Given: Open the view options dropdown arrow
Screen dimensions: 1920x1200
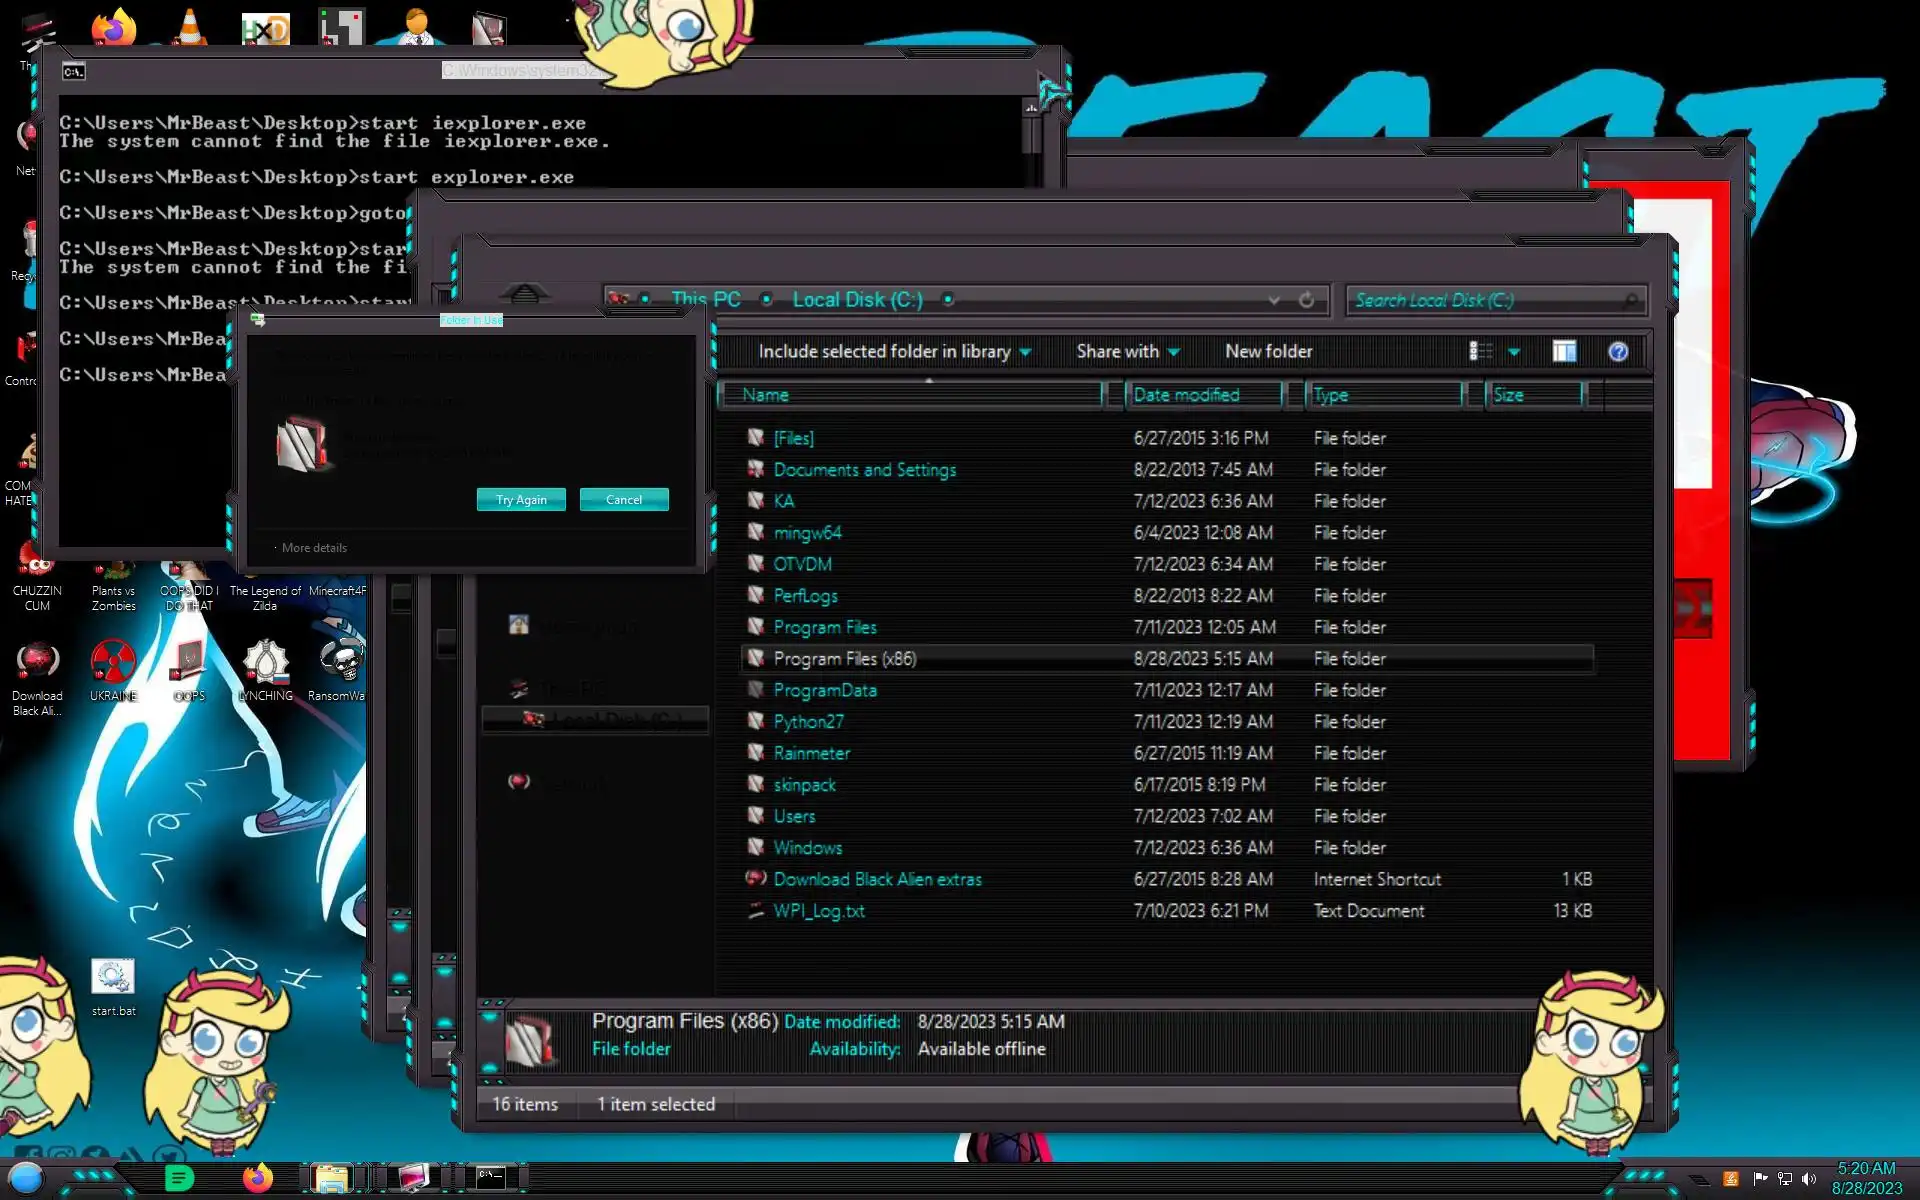Looking at the screenshot, I should [x=1514, y=352].
